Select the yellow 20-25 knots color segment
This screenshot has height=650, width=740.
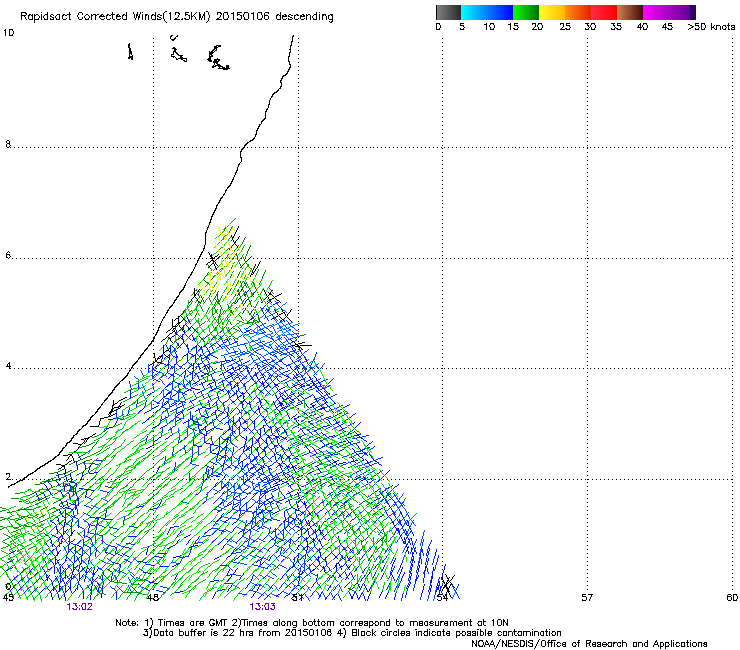pos(552,12)
